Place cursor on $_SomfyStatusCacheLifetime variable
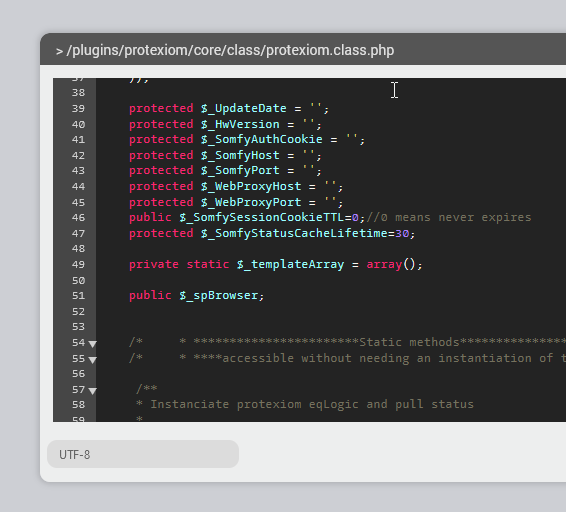The image size is (566, 512). (294, 233)
